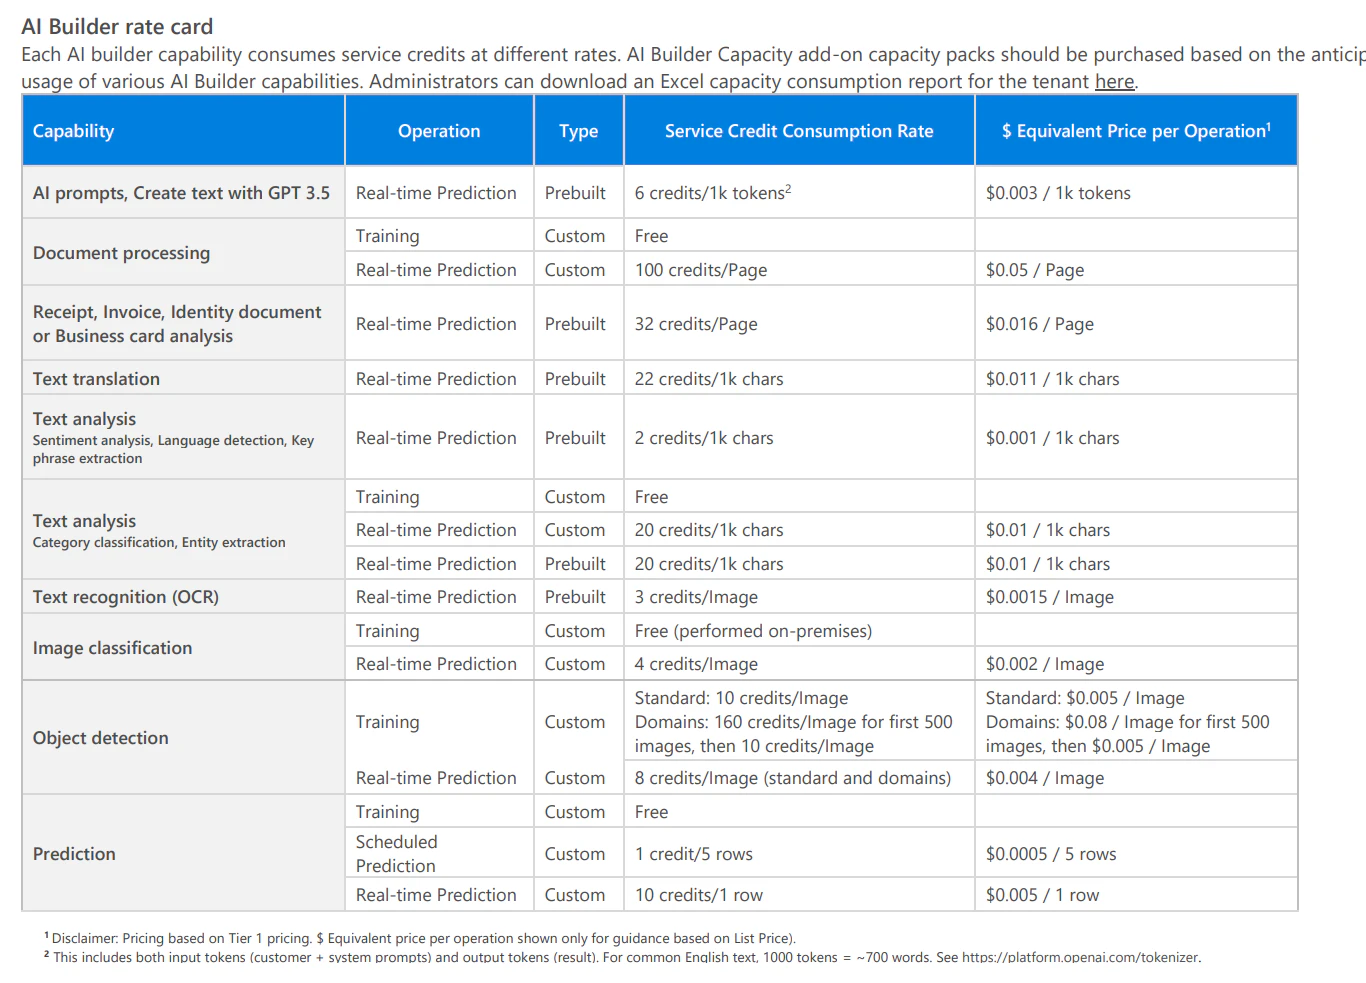Click the "32 credits/Page" rate
This screenshot has width=1366, height=983.
coord(696,324)
